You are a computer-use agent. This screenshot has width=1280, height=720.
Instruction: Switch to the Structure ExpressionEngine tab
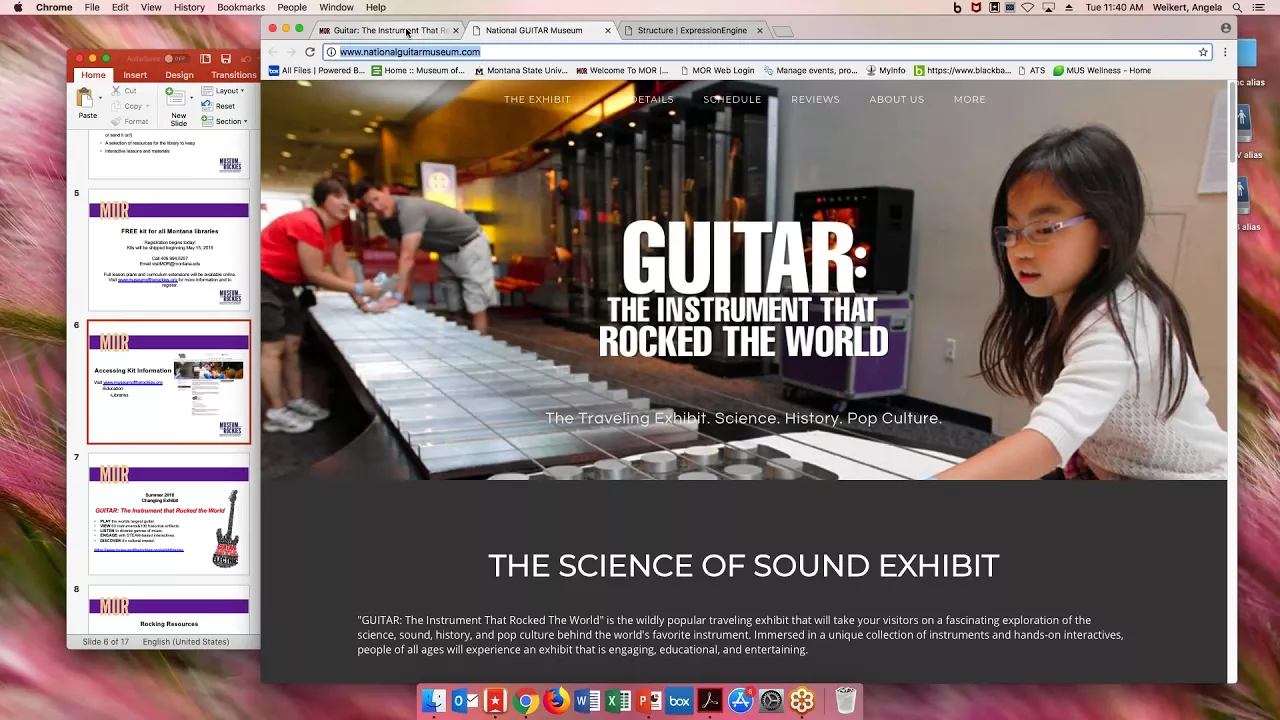[x=692, y=30]
